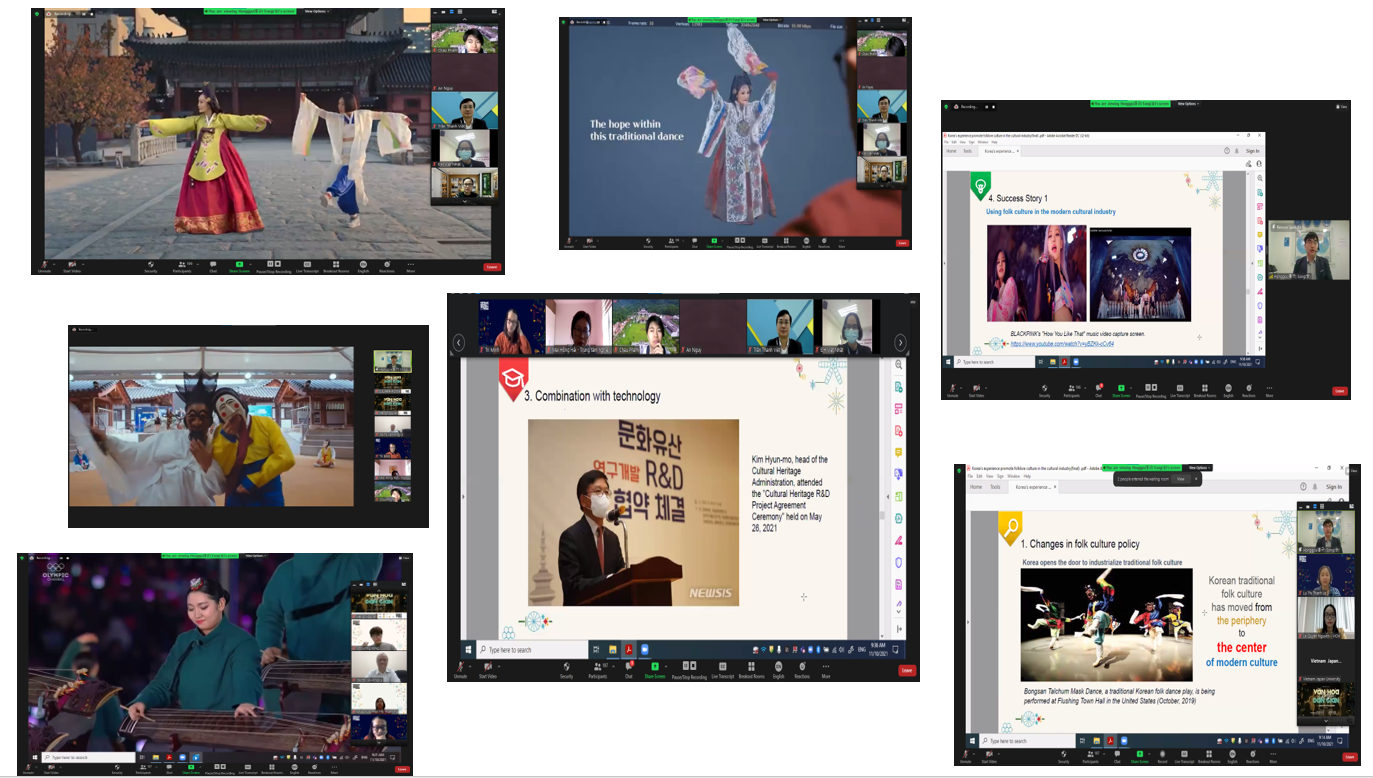1373x778 pixels.
Task: Toggle Start Video in the Combination with technology window
Action: point(487,671)
